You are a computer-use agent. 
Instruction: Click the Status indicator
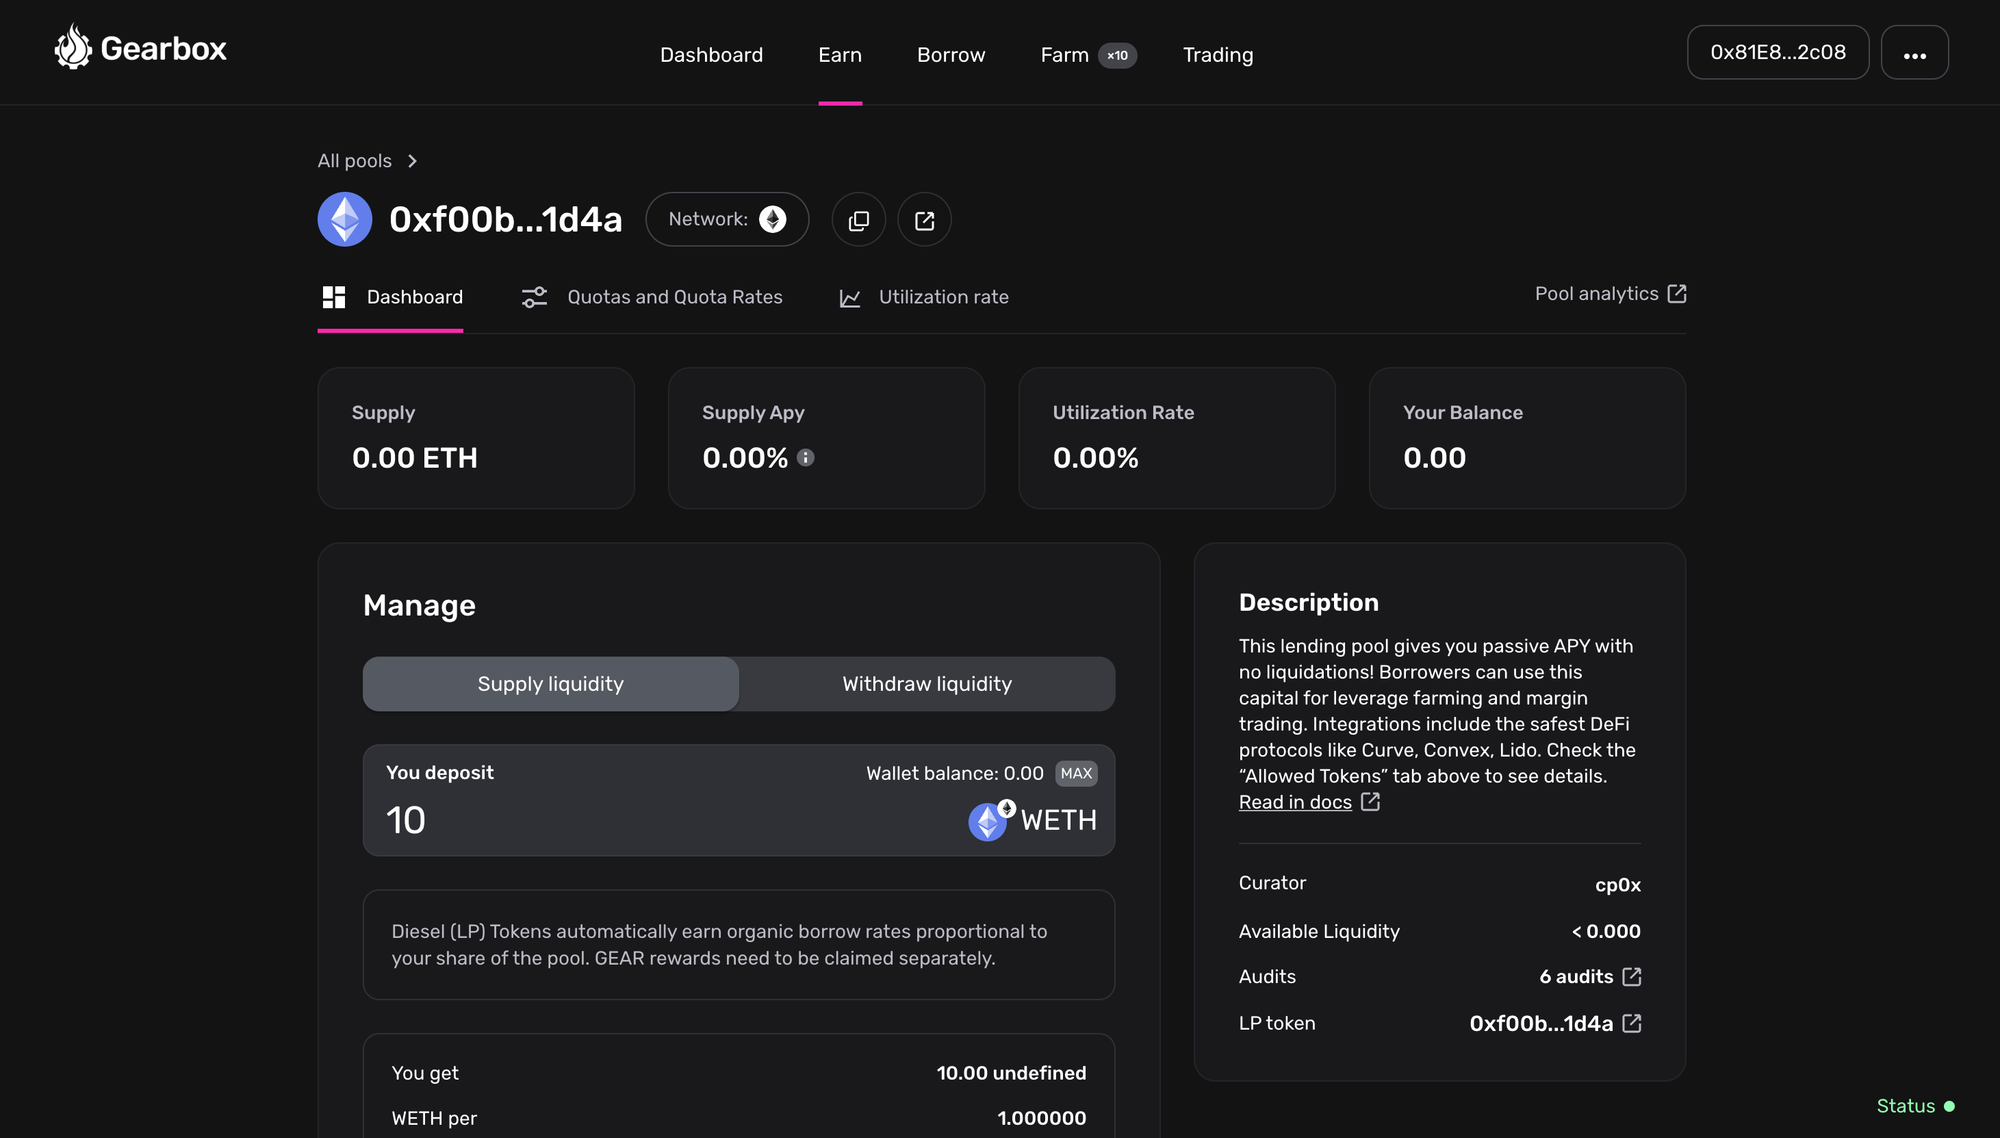tap(1914, 1106)
